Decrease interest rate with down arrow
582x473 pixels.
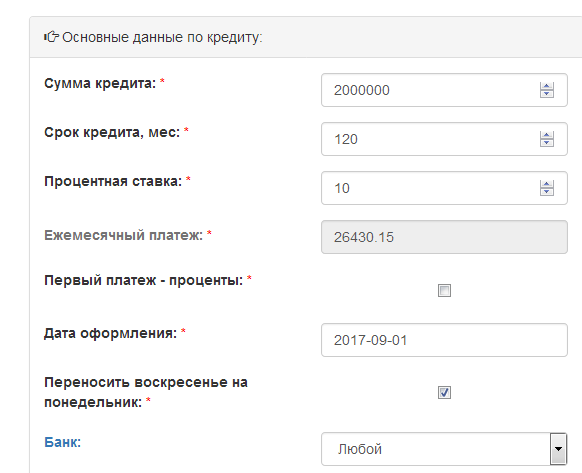point(547,192)
